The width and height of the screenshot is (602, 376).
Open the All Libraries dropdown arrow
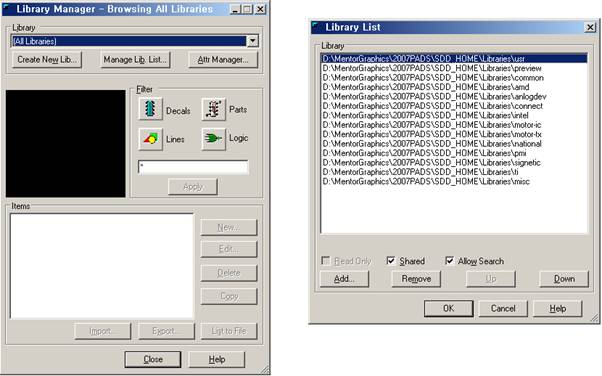click(x=252, y=41)
